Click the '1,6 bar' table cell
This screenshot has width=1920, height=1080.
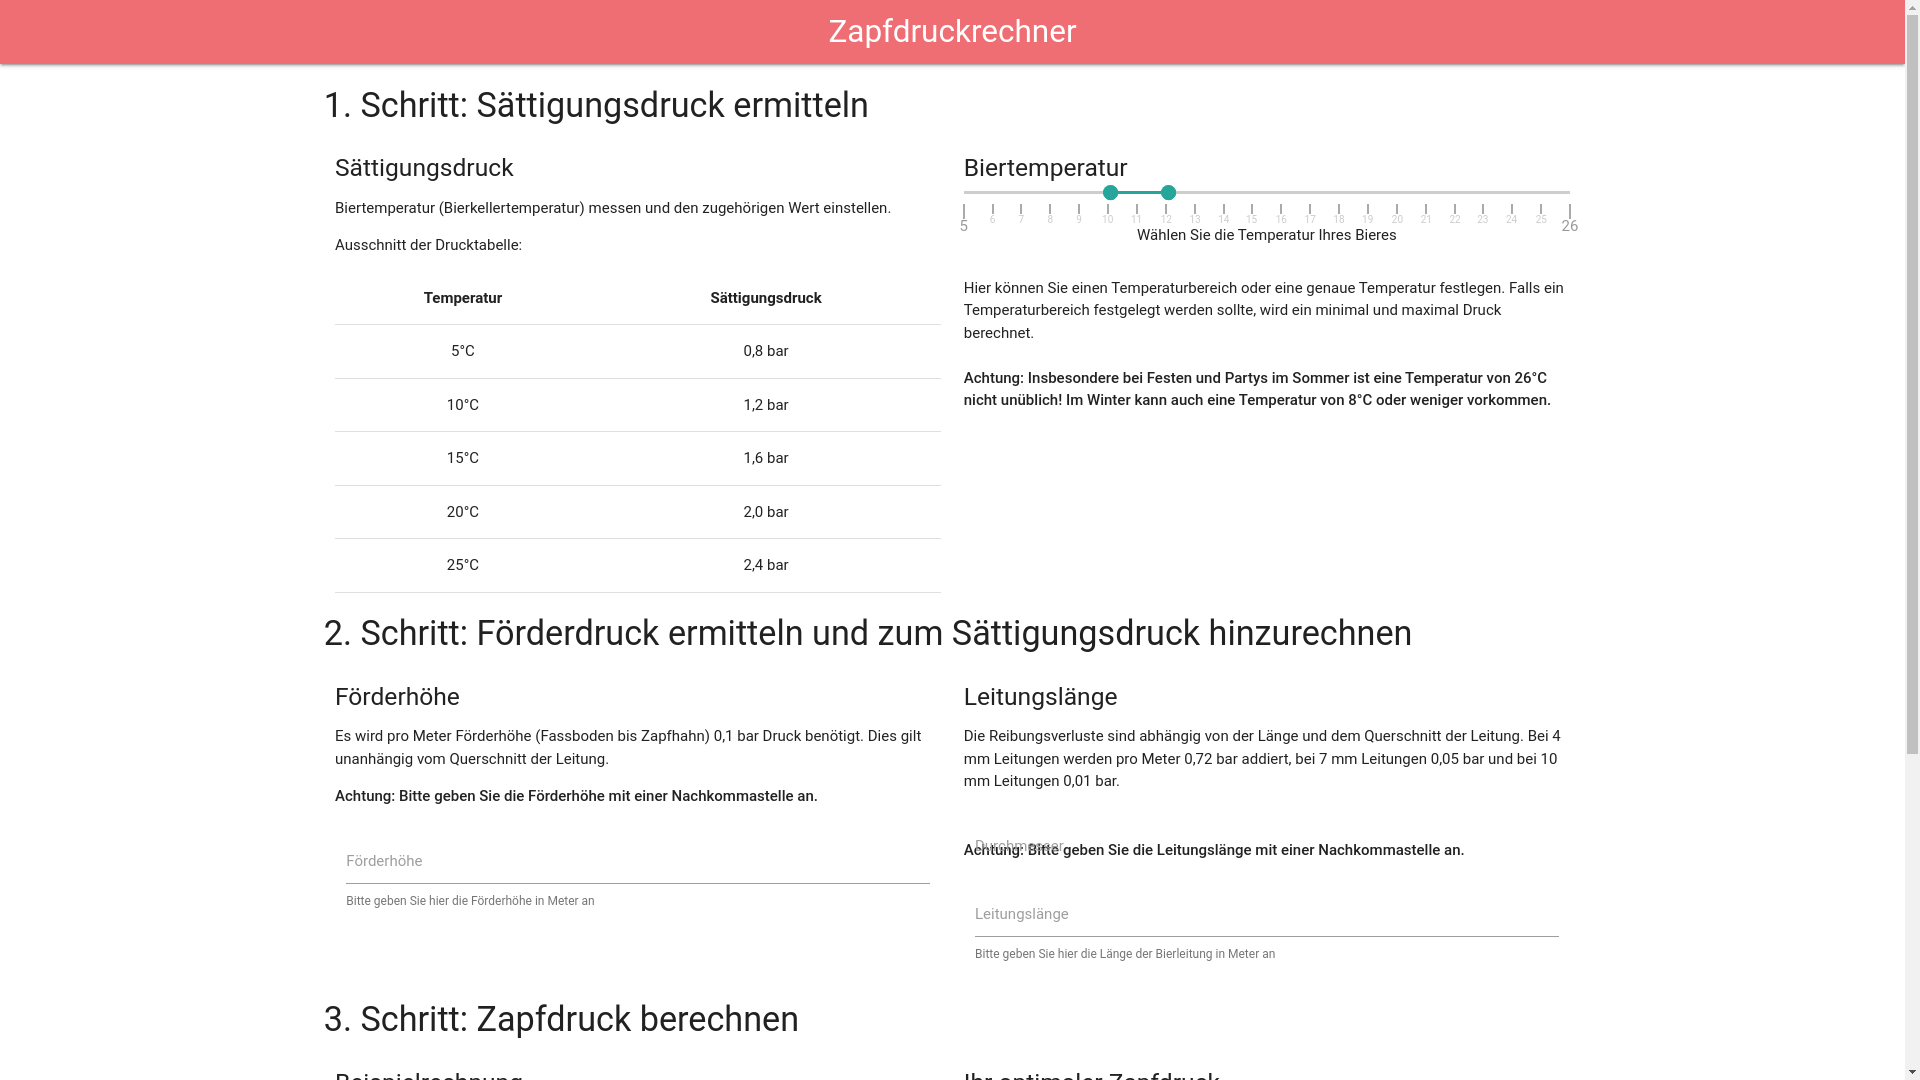point(766,458)
